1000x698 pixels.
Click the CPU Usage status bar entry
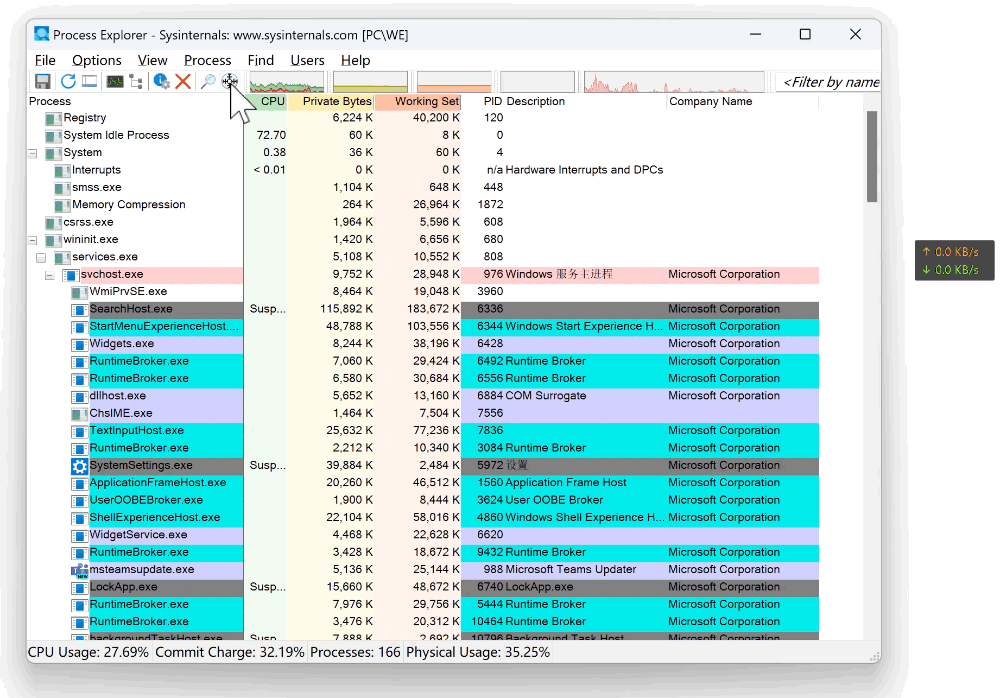pos(88,653)
